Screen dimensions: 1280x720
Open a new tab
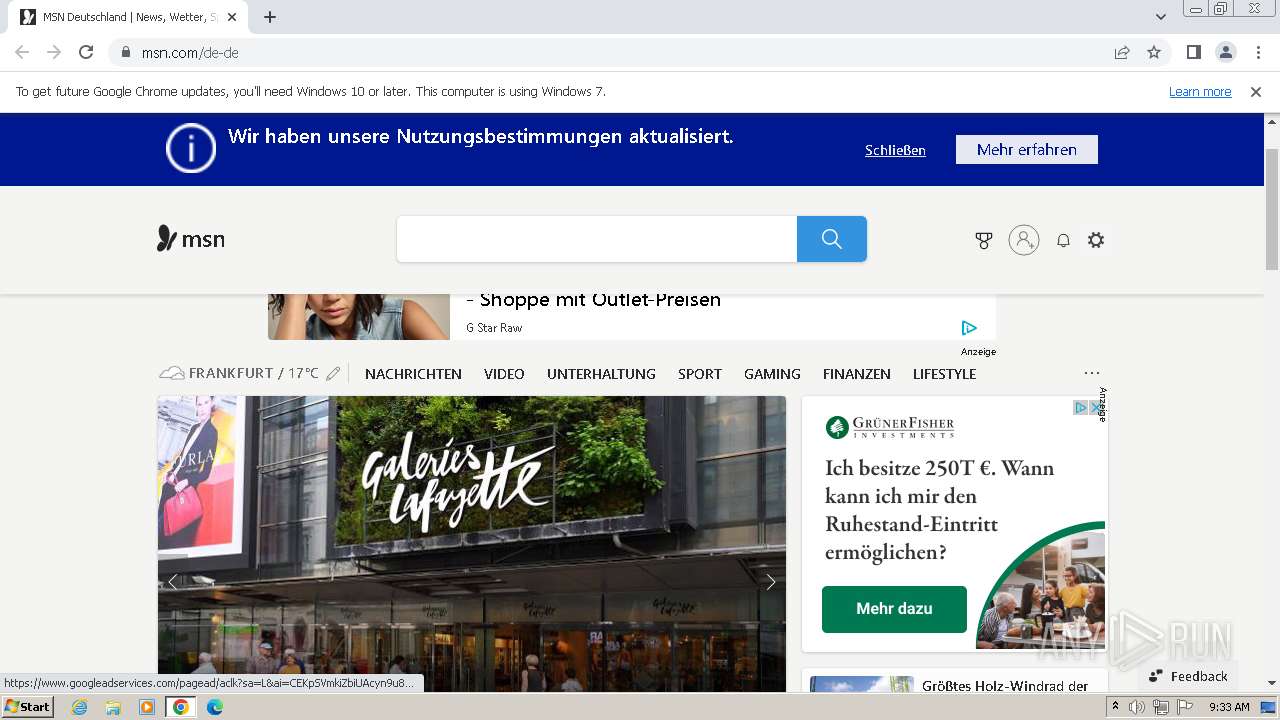(x=270, y=17)
